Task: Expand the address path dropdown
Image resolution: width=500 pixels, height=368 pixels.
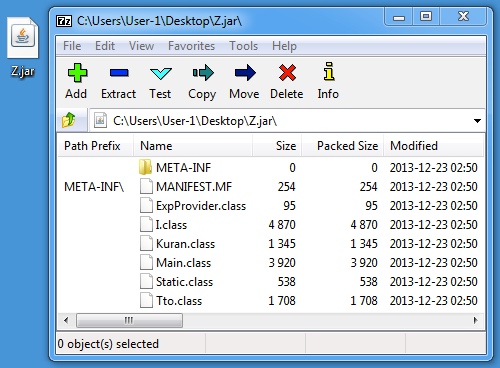Action: [x=477, y=121]
